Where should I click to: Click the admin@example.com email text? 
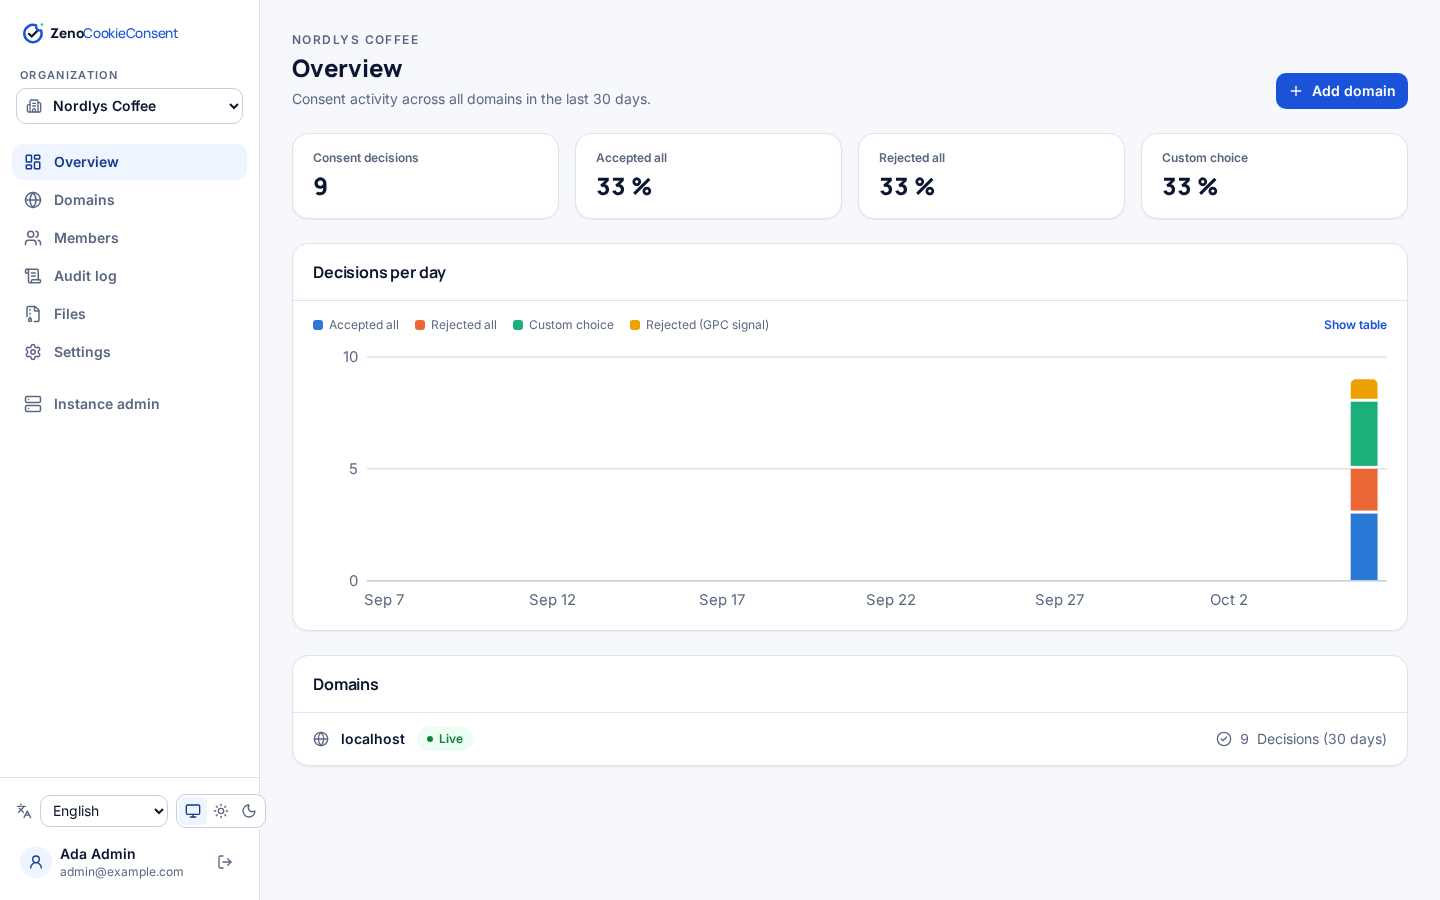tap(122, 872)
